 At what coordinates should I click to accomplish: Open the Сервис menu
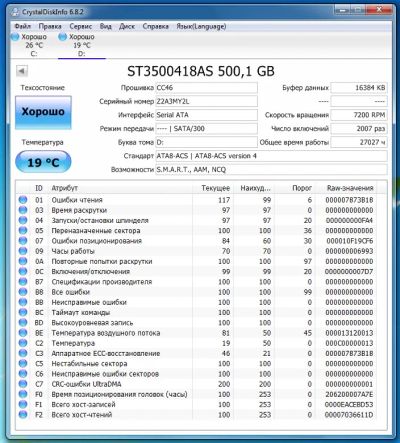pyautogui.click(x=81, y=26)
